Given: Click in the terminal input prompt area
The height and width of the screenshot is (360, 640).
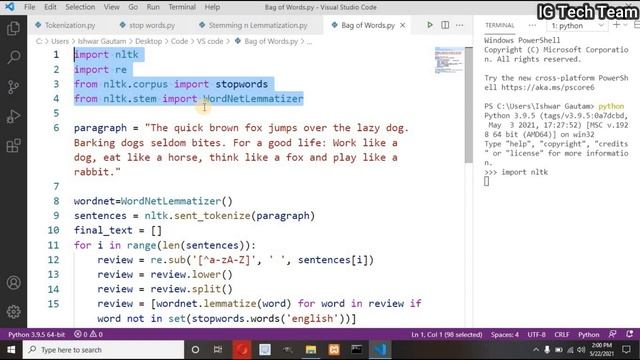Looking at the screenshot, I should point(487,182).
